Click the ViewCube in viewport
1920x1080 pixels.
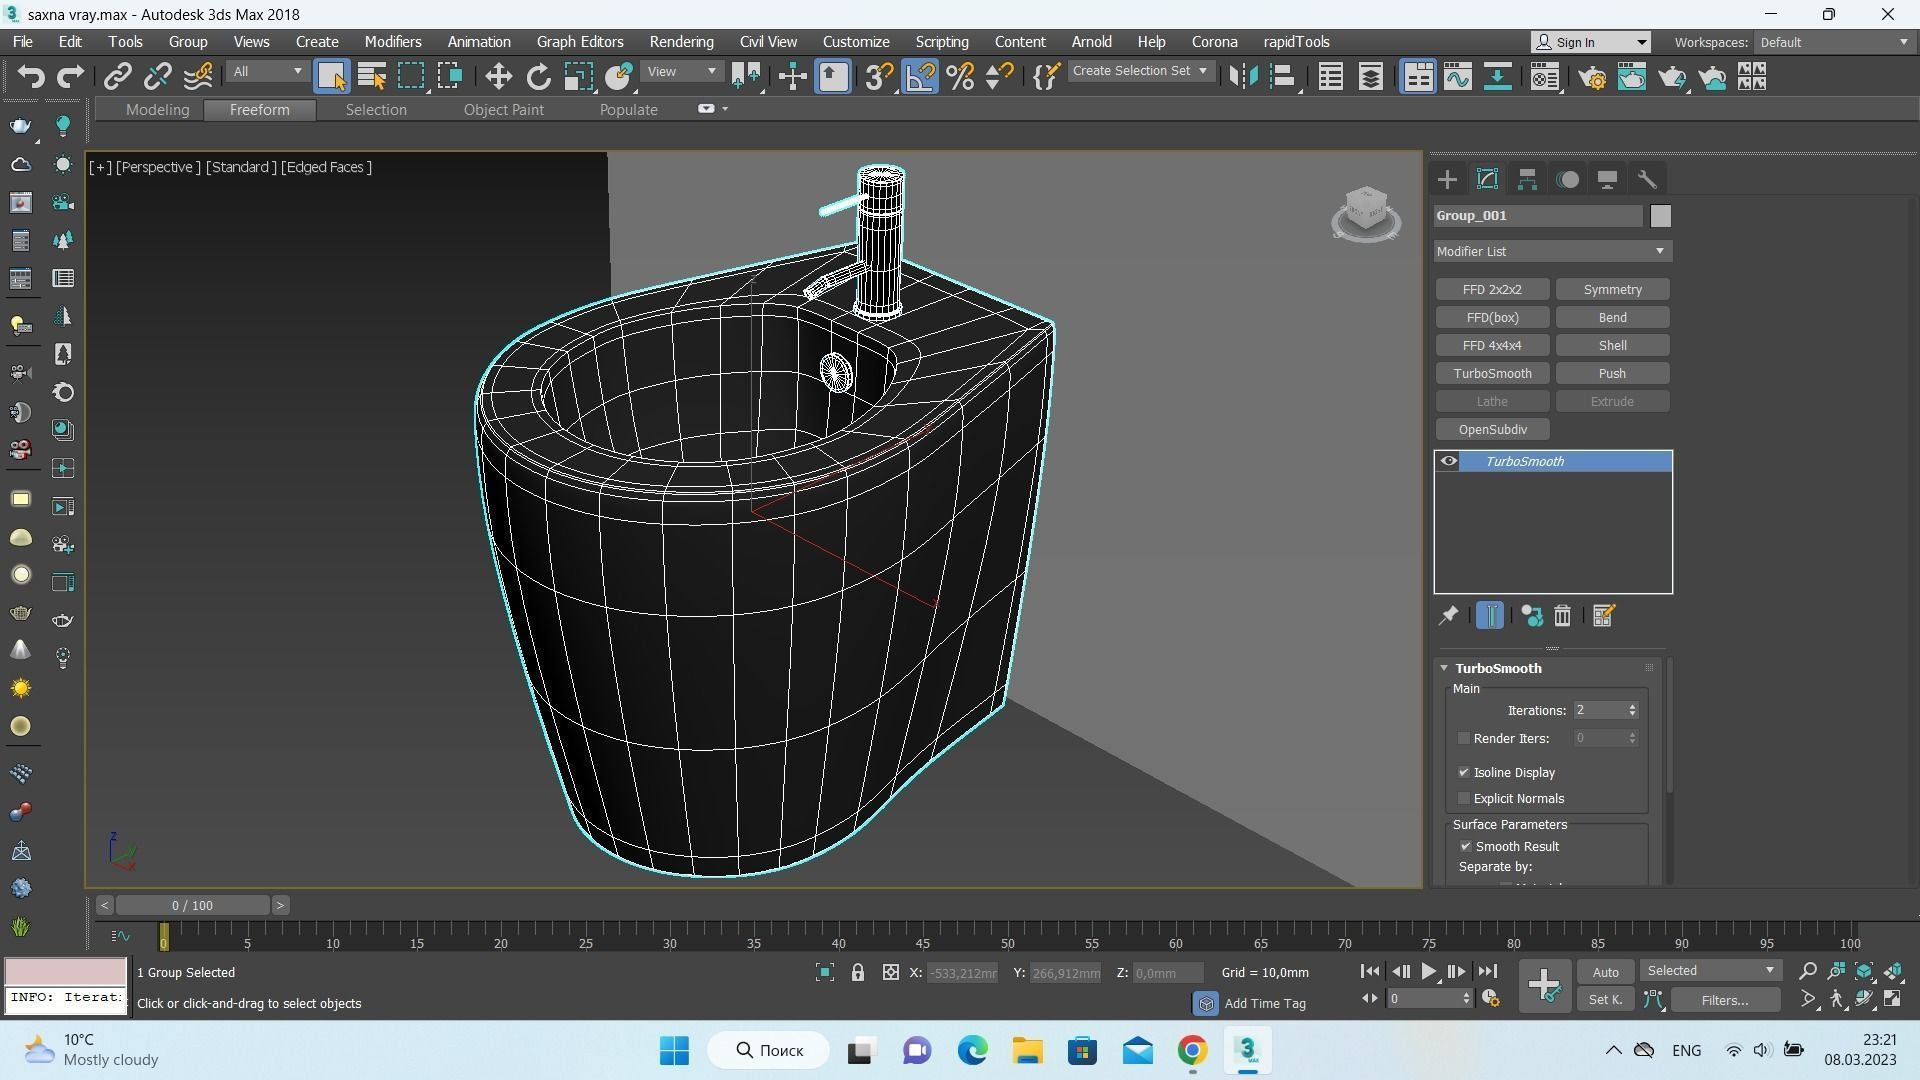click(1366, 213)
